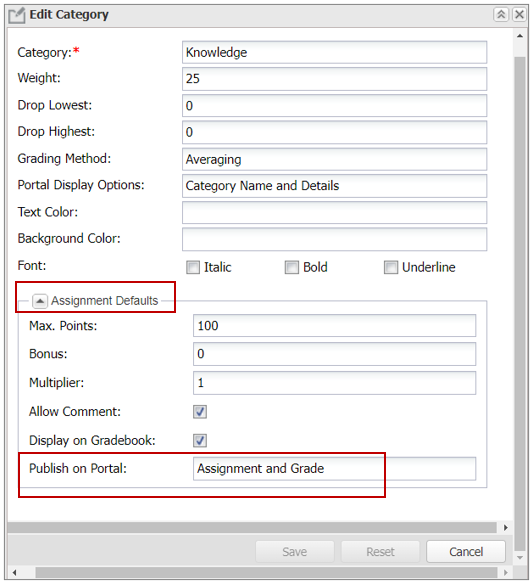Open the Publish on Portal dropdown

tap(334, 469)
